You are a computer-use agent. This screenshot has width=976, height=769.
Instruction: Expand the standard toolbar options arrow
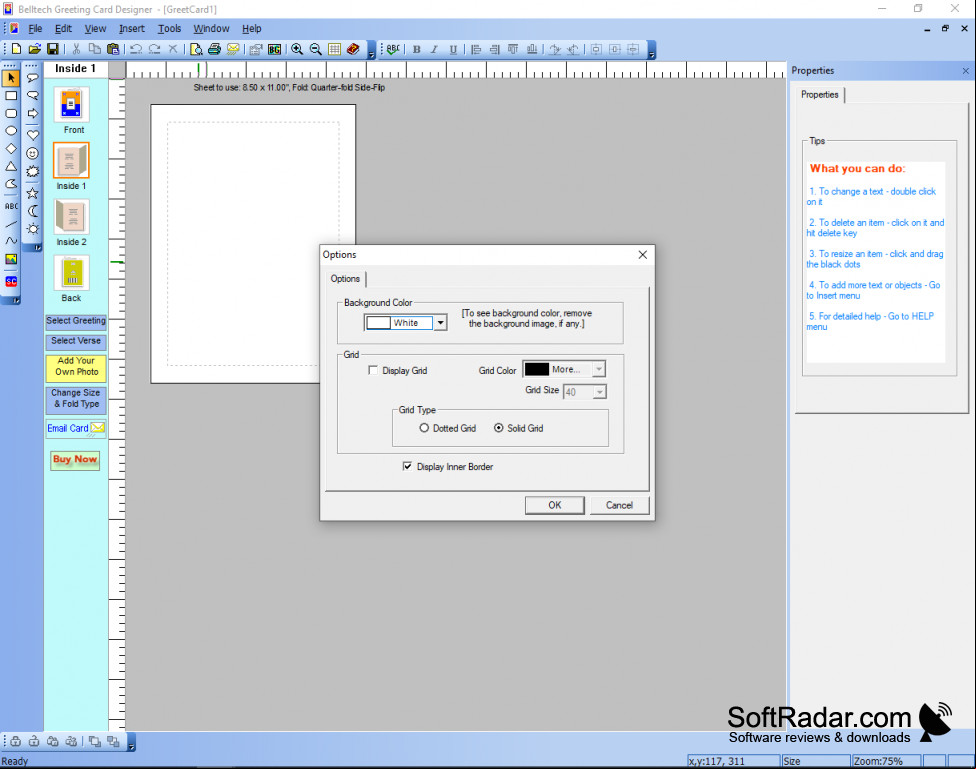[371, 50]
